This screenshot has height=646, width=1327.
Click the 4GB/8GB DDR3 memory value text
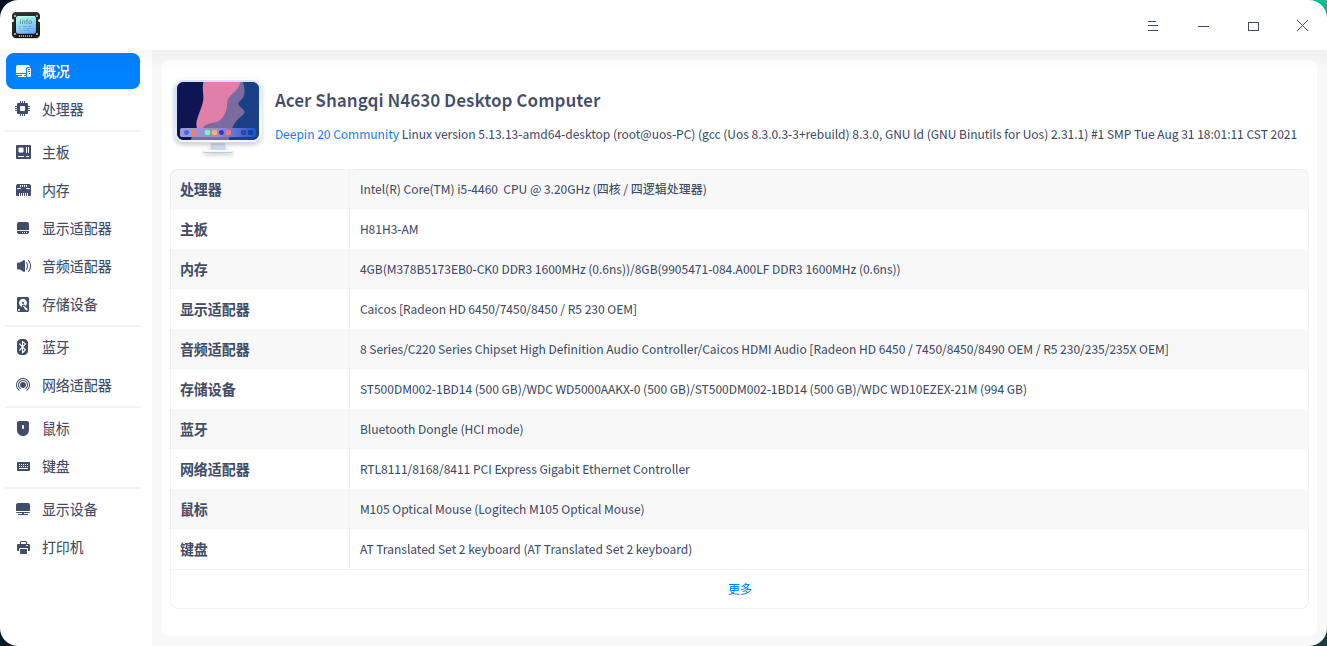630,269
